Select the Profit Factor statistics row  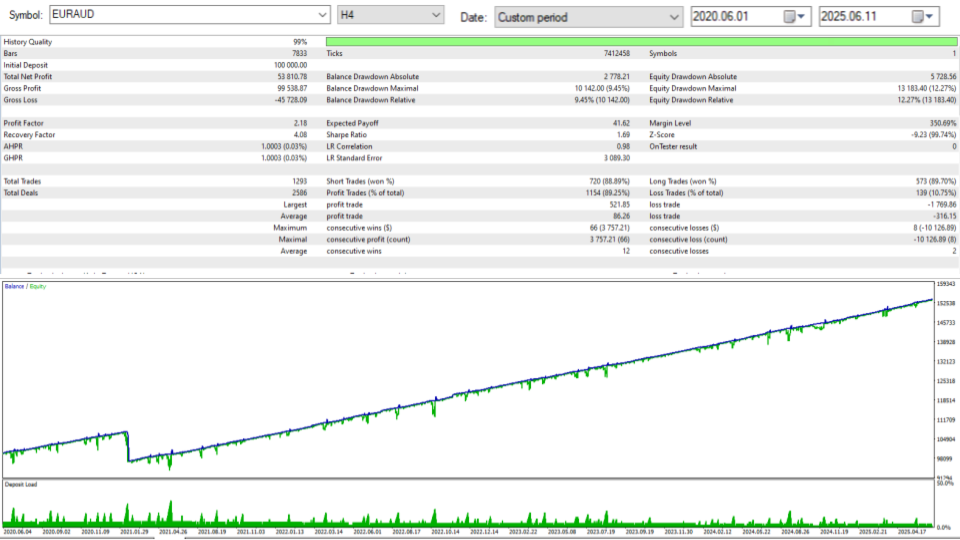click(x=156, y=123)
